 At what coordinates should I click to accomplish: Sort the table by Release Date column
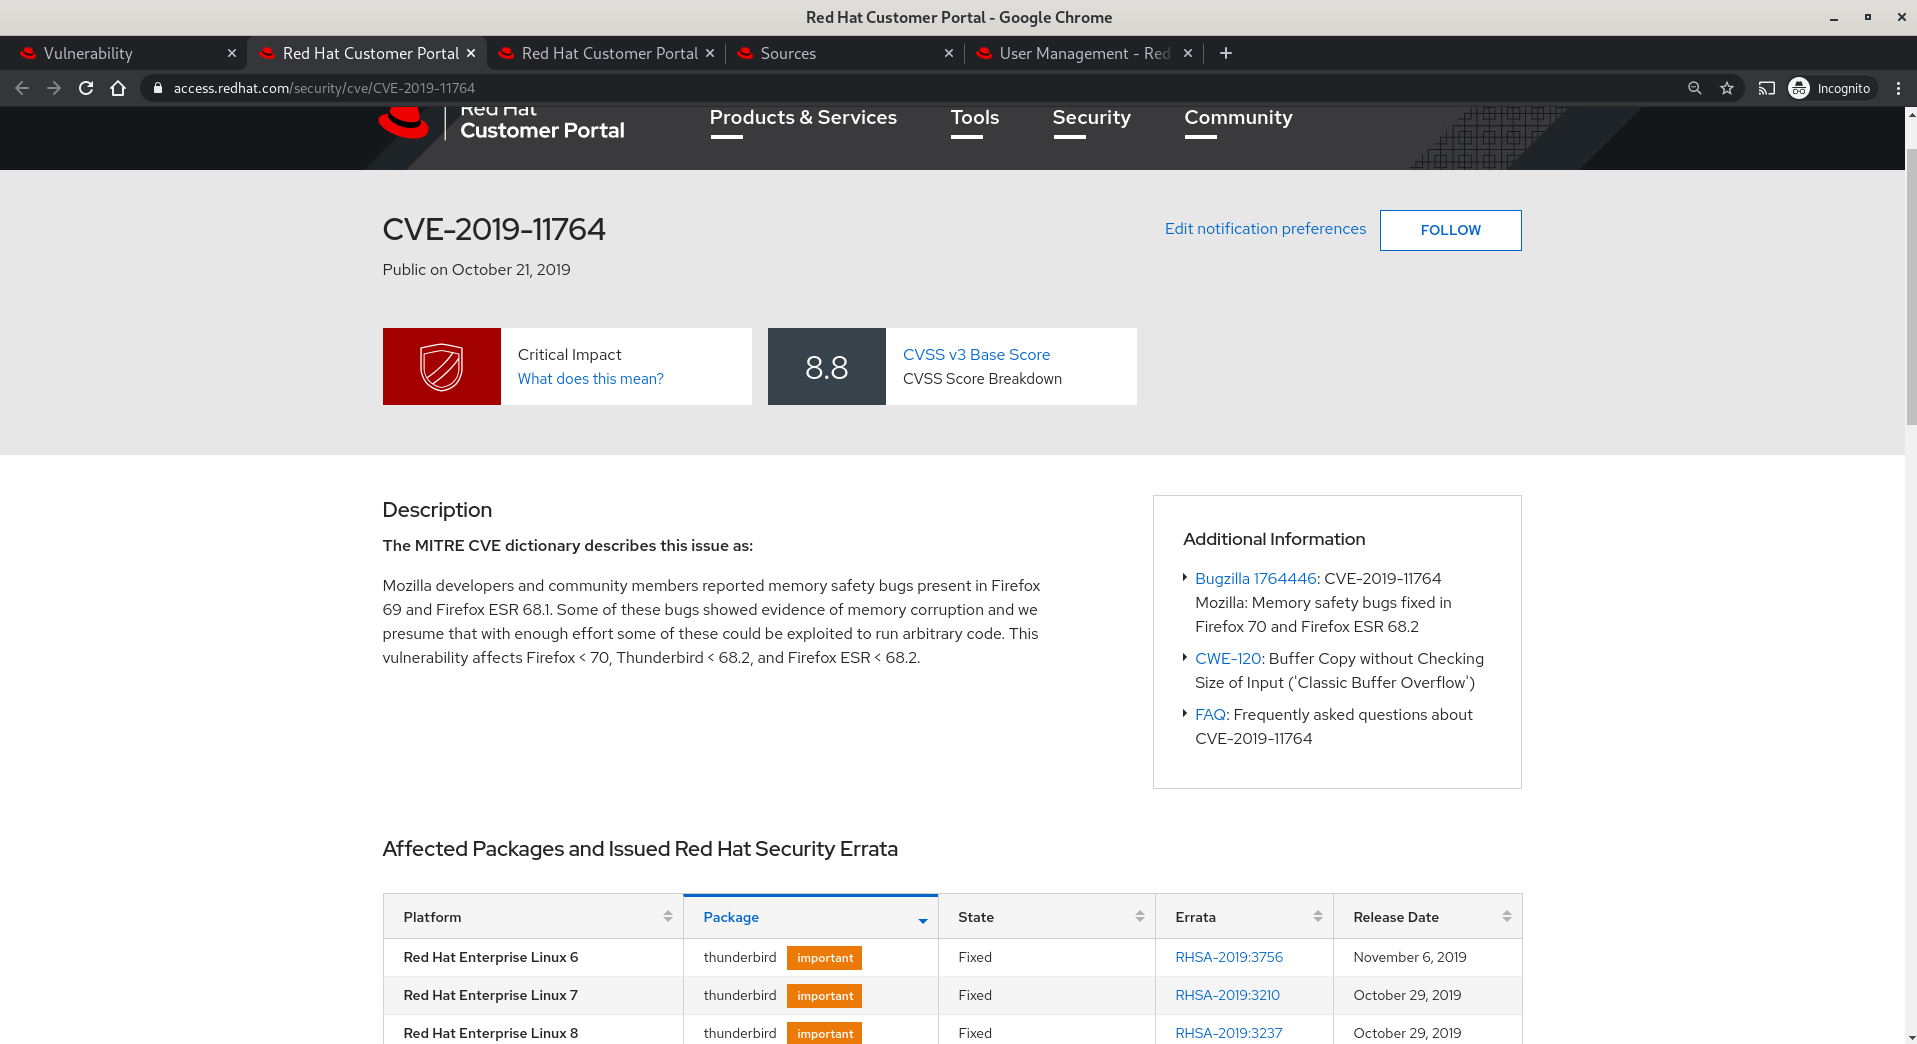pyautogui.click(x=1427, y=917)
